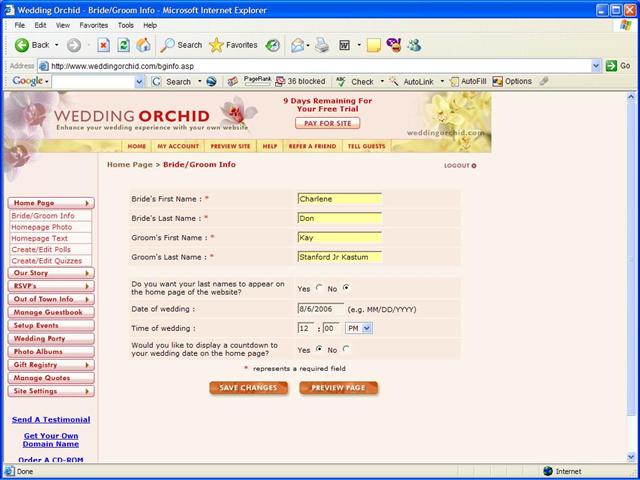Open the Send A Testimonial link
The image size is (640, 480).
click(x=51, y=419)
